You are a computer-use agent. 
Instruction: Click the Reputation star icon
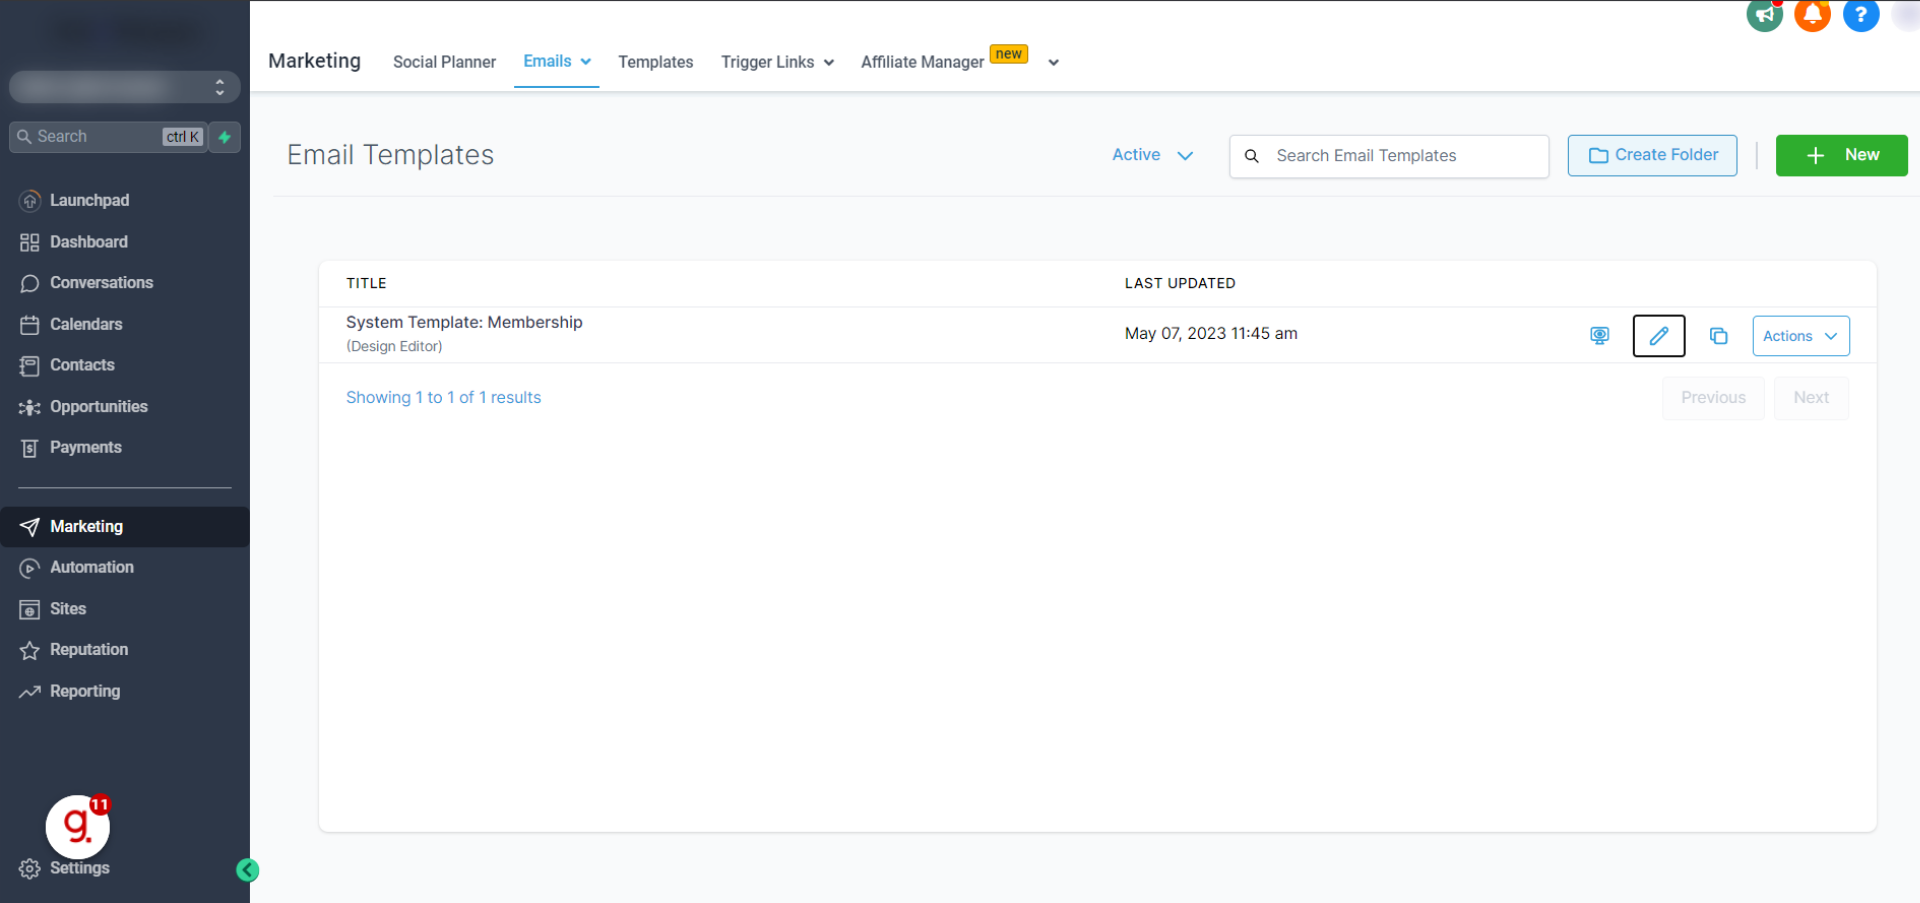(x=30, y=650)
